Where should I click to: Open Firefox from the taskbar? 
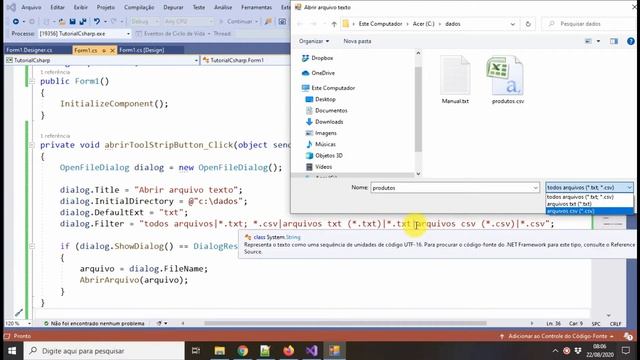click(288, 350)
